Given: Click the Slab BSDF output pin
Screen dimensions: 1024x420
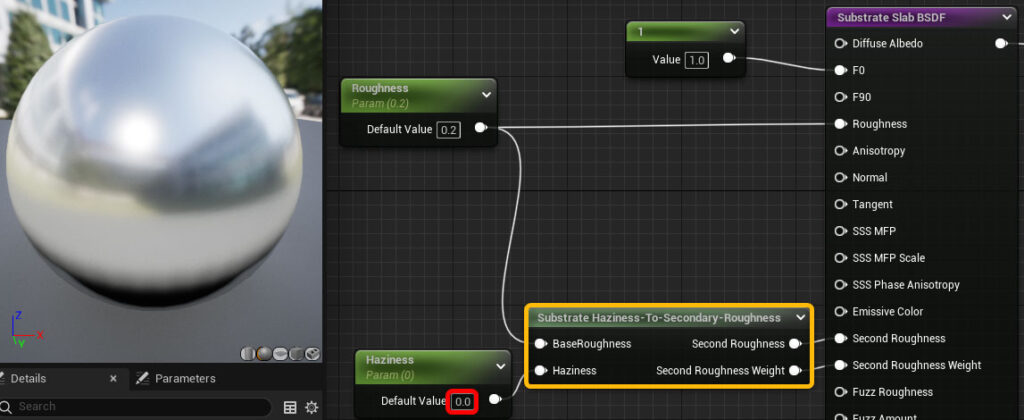Looking at the screenshot, I should [1001, 44].
